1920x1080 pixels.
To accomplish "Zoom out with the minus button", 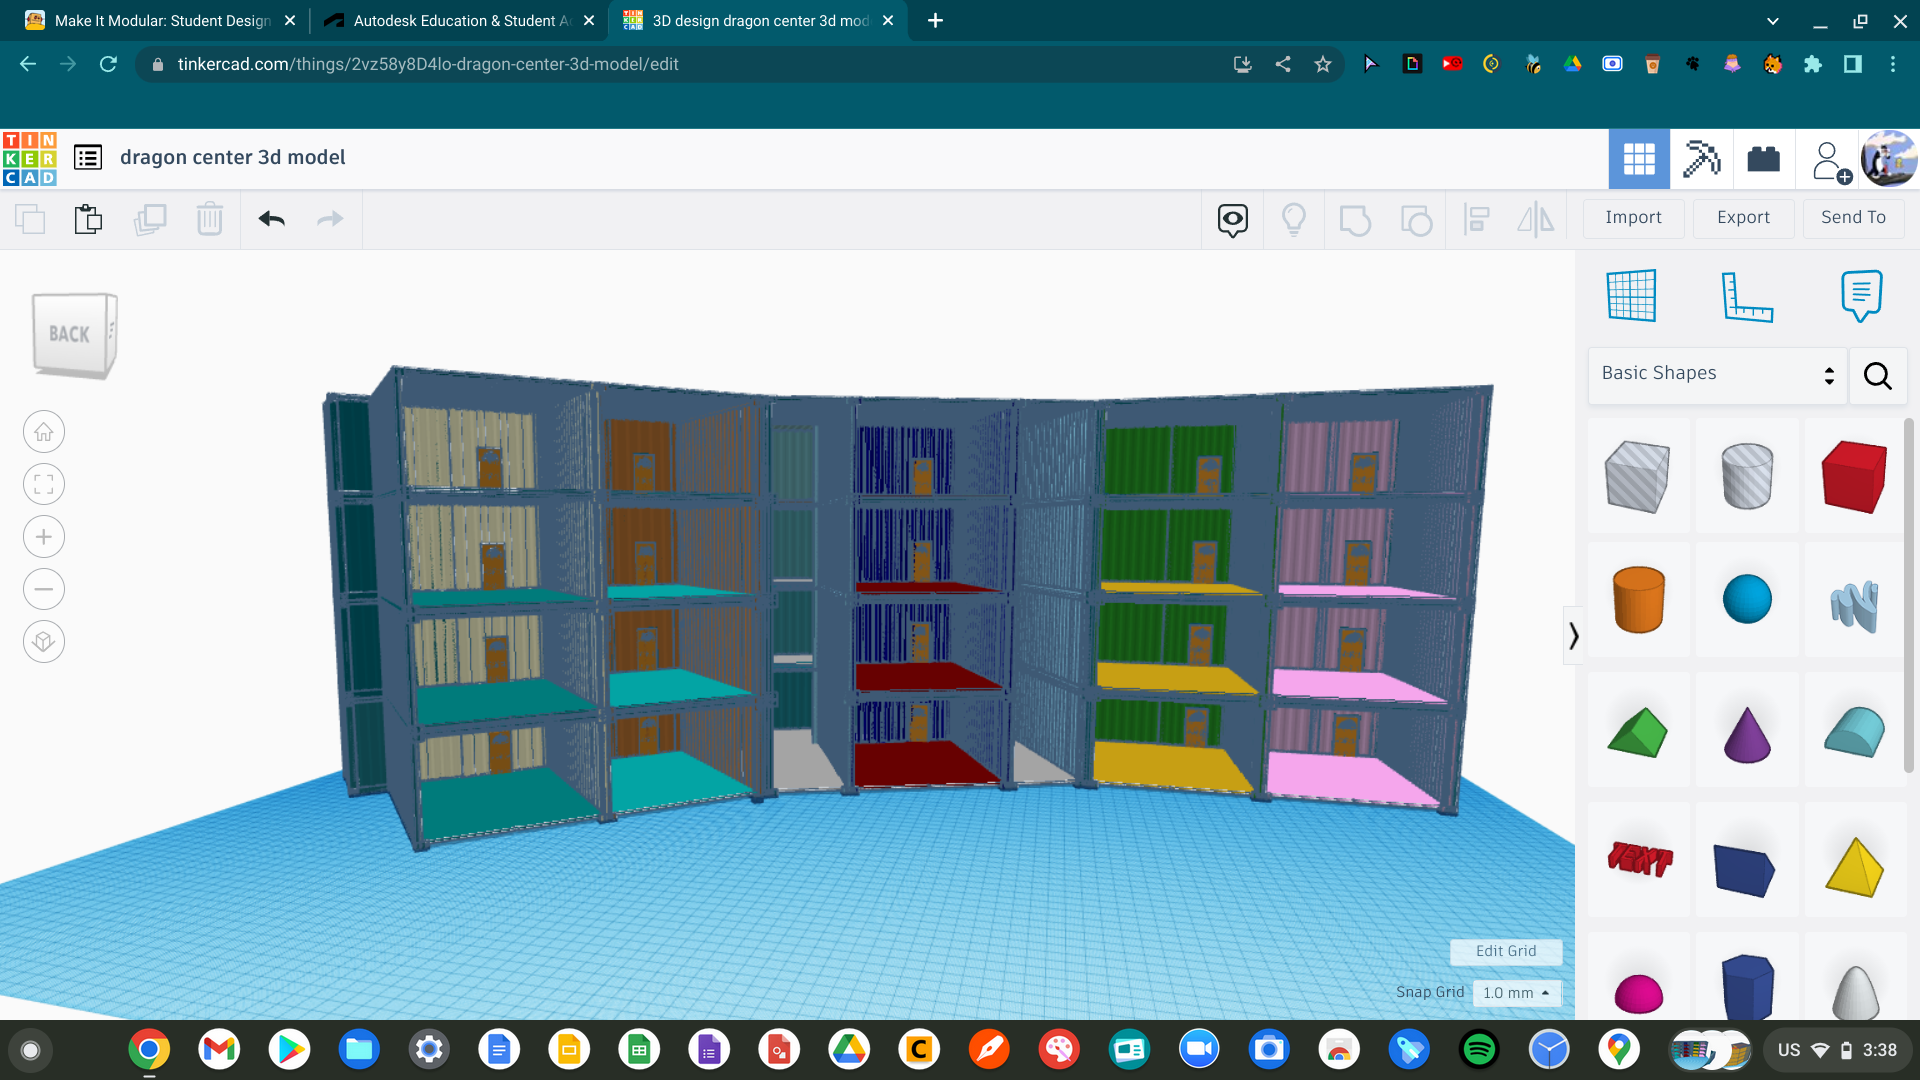I will click(x=44, y=589).
